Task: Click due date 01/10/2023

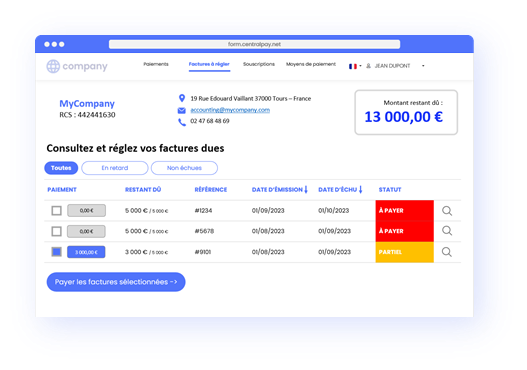Action: pos(334,211)
